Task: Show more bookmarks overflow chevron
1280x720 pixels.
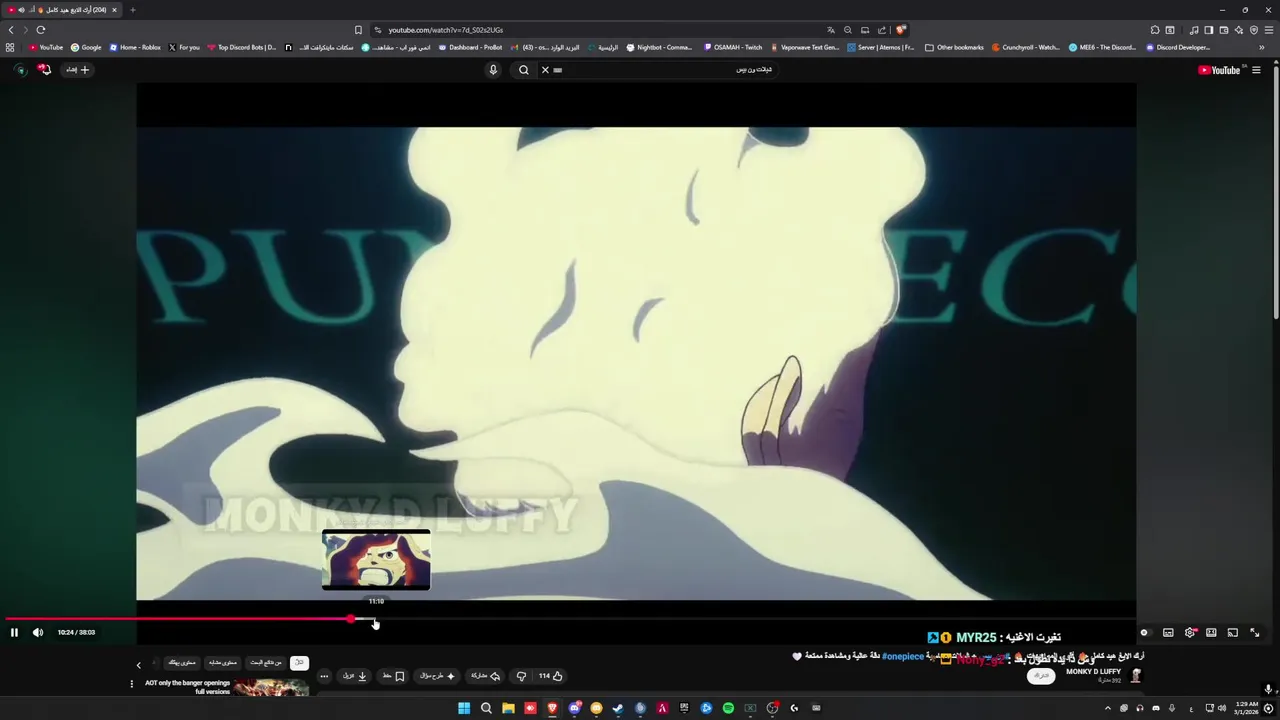Action: tap(1262, 47)
